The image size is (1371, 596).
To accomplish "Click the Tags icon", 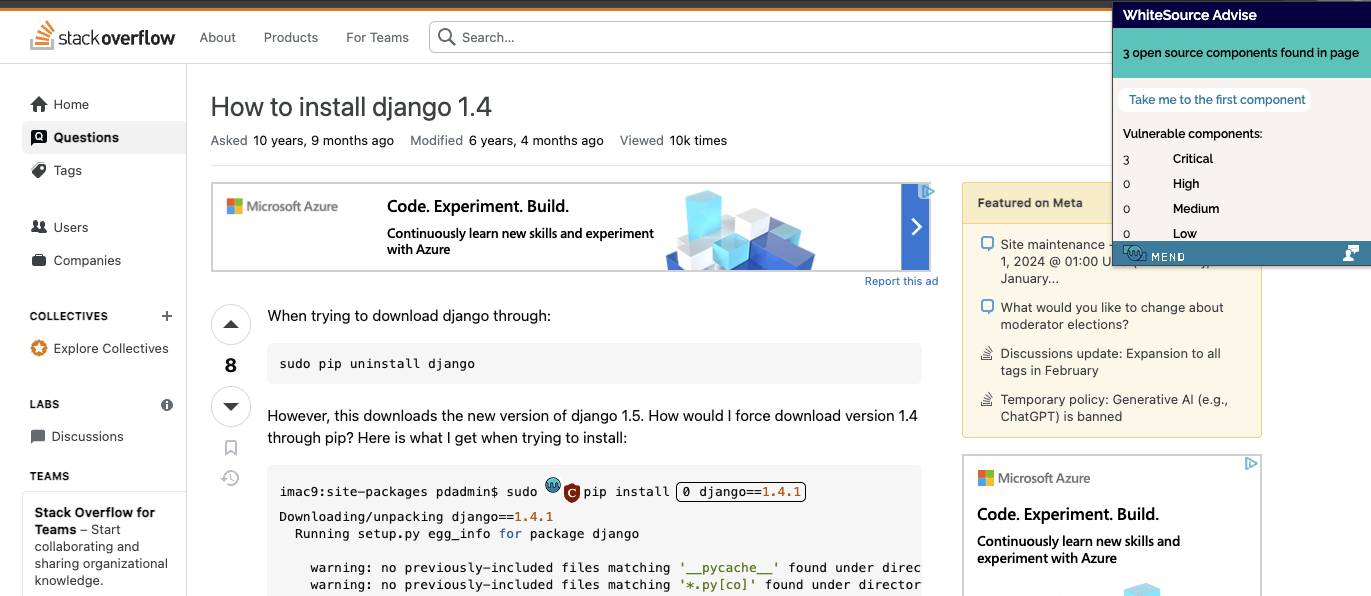I will pyautogui.click(x=38, y=170).
